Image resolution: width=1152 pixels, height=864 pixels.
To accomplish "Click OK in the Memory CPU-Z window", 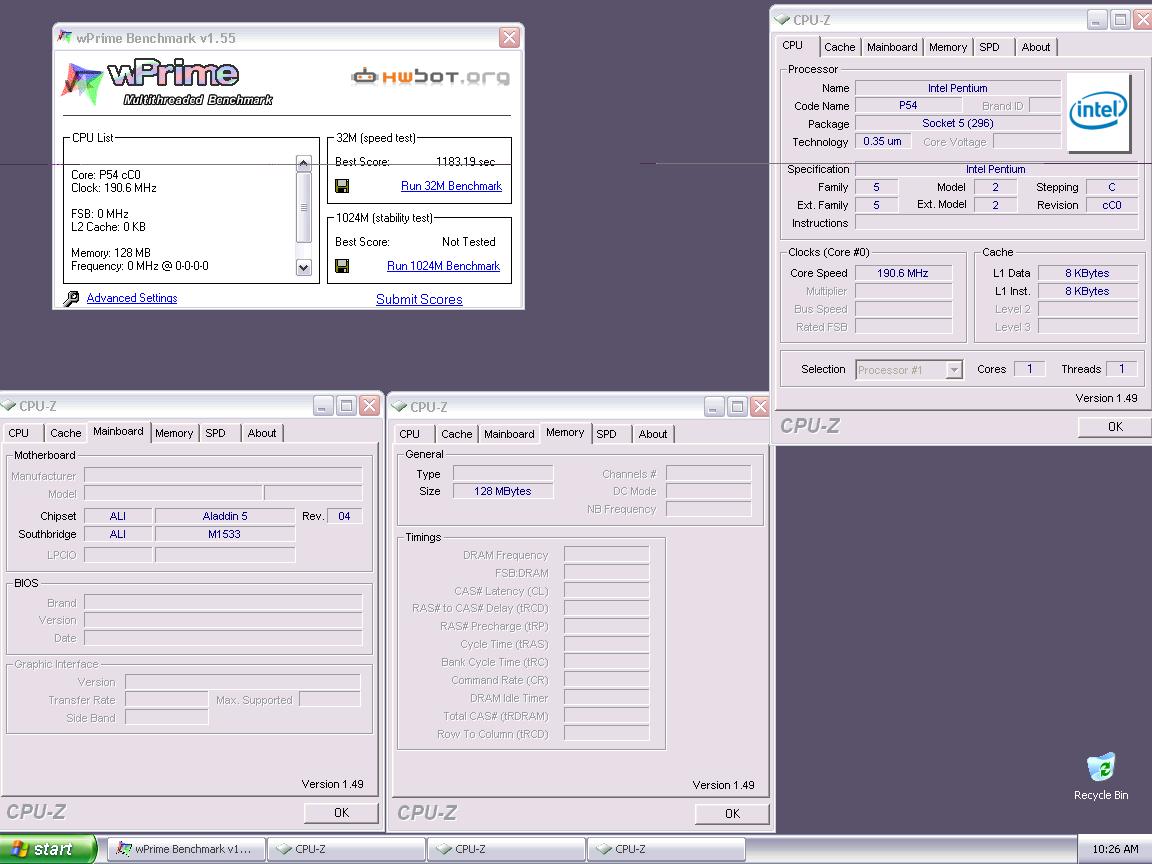I will [732, 813].
